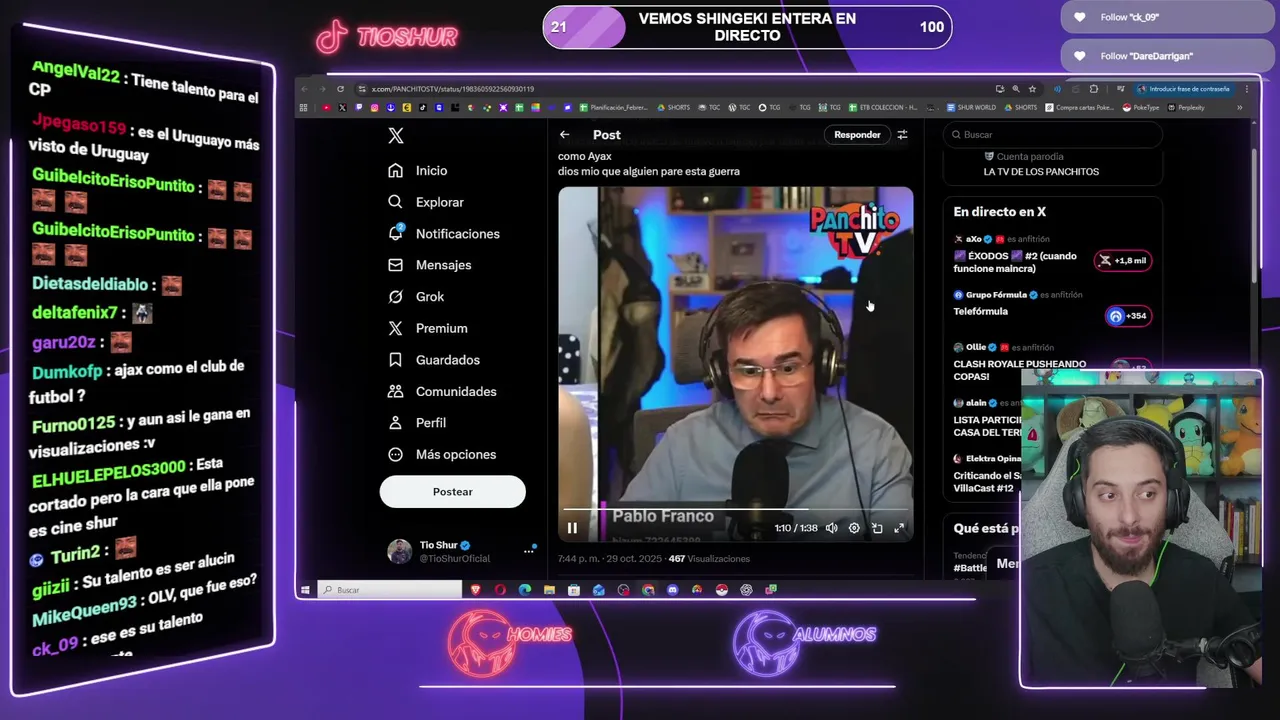The height and width of the screenshot is (720, 1280).
Task: Toggle picture-in-picture mode on video
Action: [x=877, y=528]
